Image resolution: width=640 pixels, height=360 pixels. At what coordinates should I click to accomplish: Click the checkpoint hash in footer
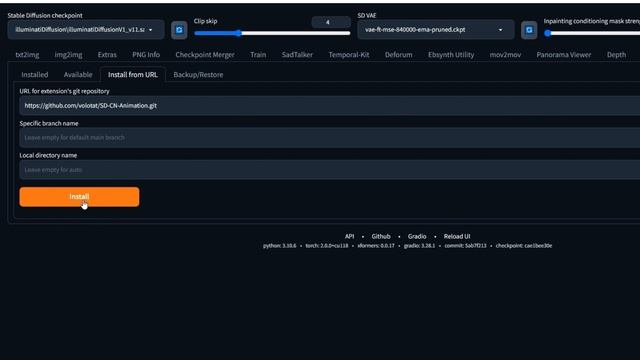tap(524, 246)
